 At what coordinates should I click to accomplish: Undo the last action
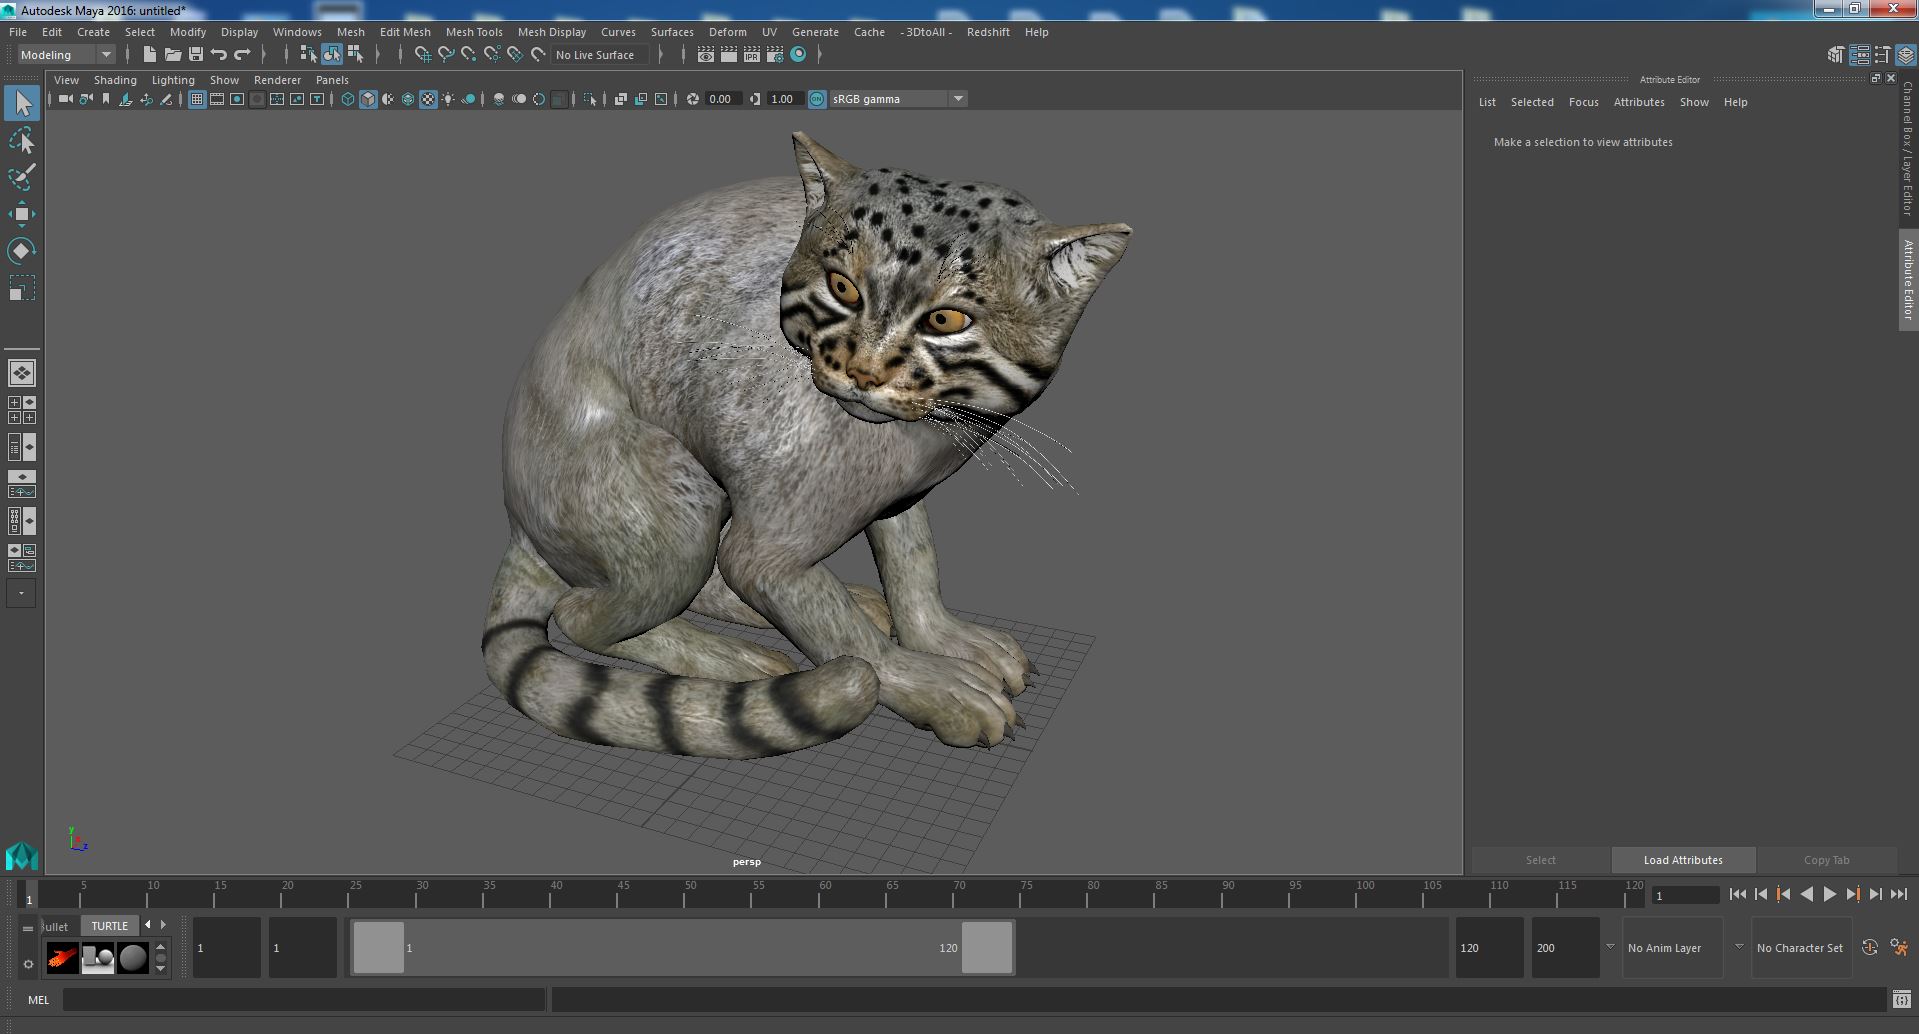[x=219, y=55]
